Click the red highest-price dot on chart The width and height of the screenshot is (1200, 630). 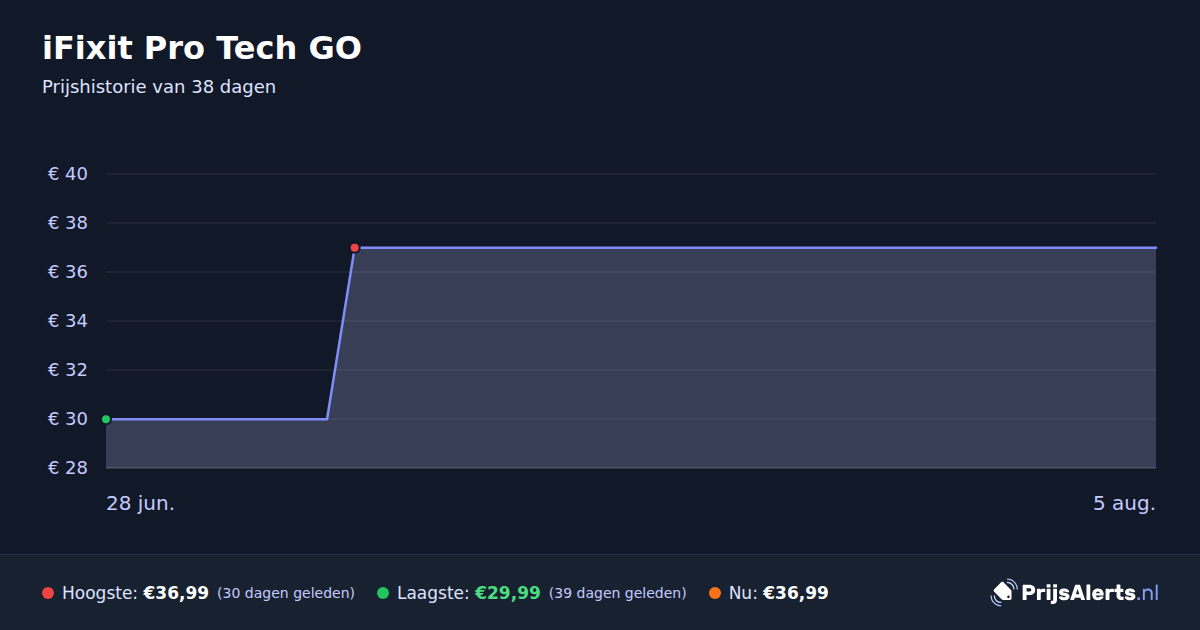(x=355, y=248)
